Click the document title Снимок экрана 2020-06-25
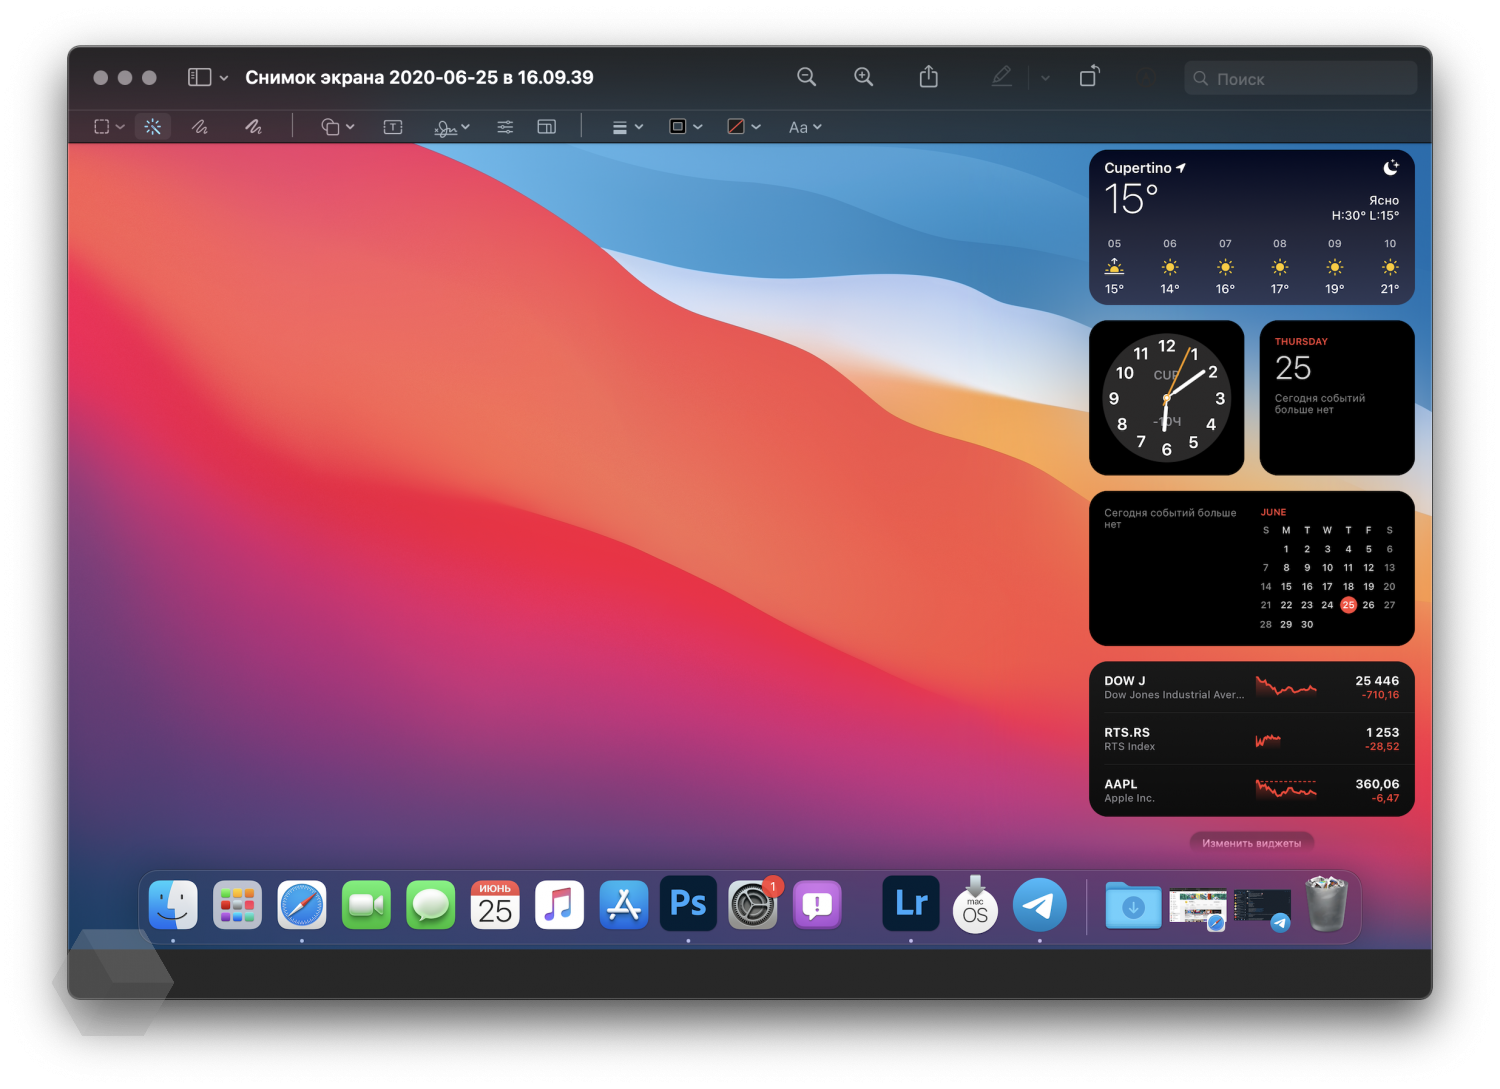1500x1089 pixels. (x=419, y=77)
